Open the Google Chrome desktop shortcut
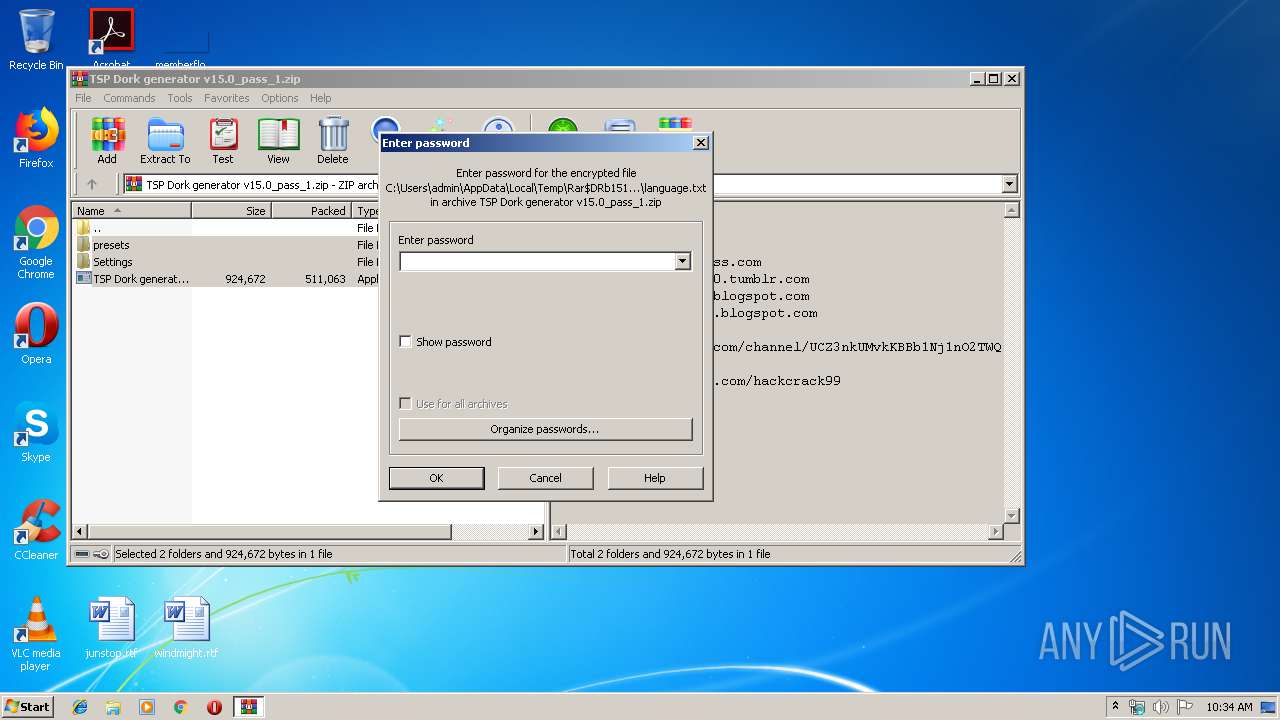Screen dimensions: 1280x720 point(36,243)
